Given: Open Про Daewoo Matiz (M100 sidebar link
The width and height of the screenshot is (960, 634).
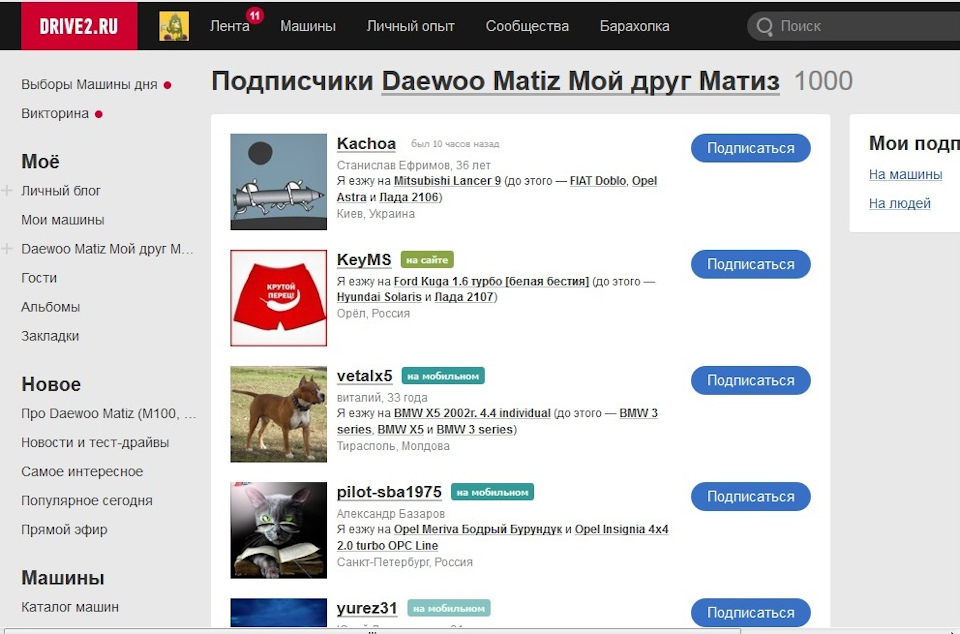Looking at the screenshot, I should pyautogui.click(x=108, y=414).
